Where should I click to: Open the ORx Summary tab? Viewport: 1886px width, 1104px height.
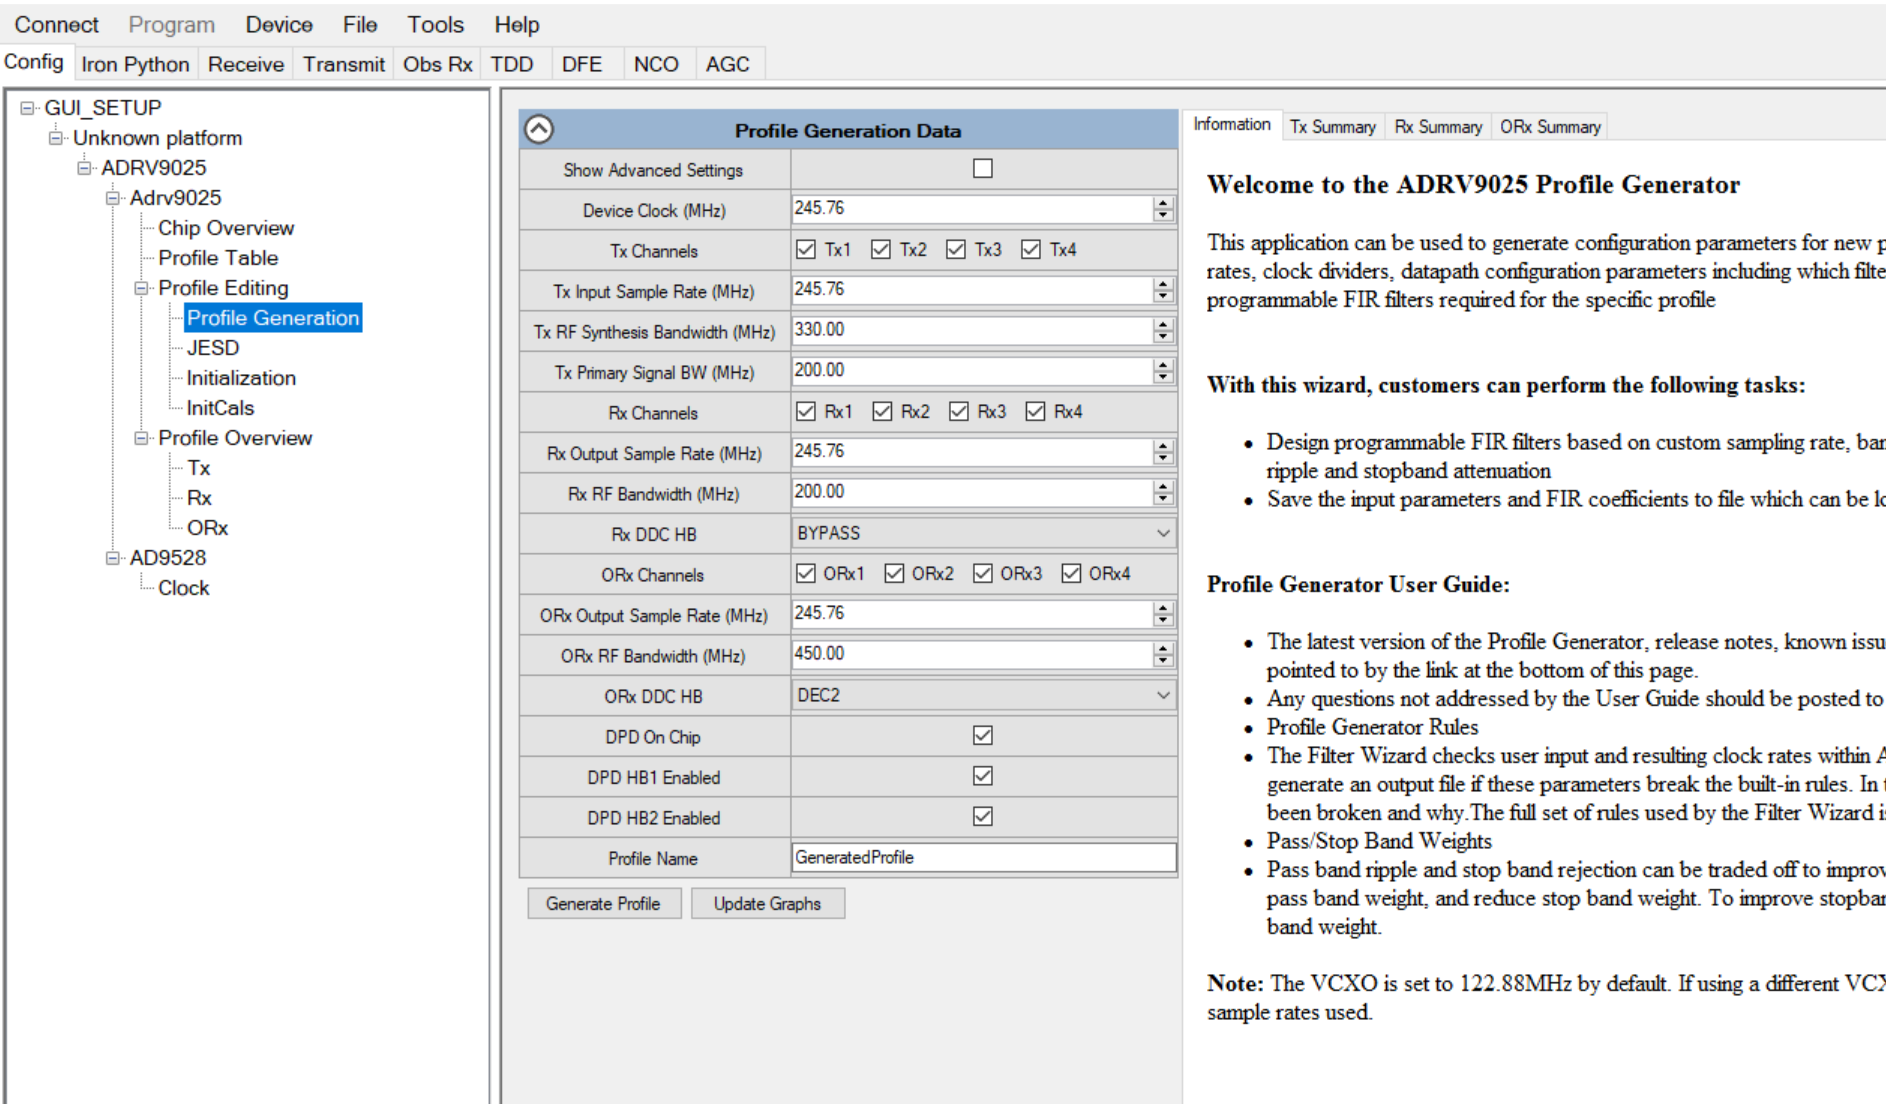point(1550,127)
